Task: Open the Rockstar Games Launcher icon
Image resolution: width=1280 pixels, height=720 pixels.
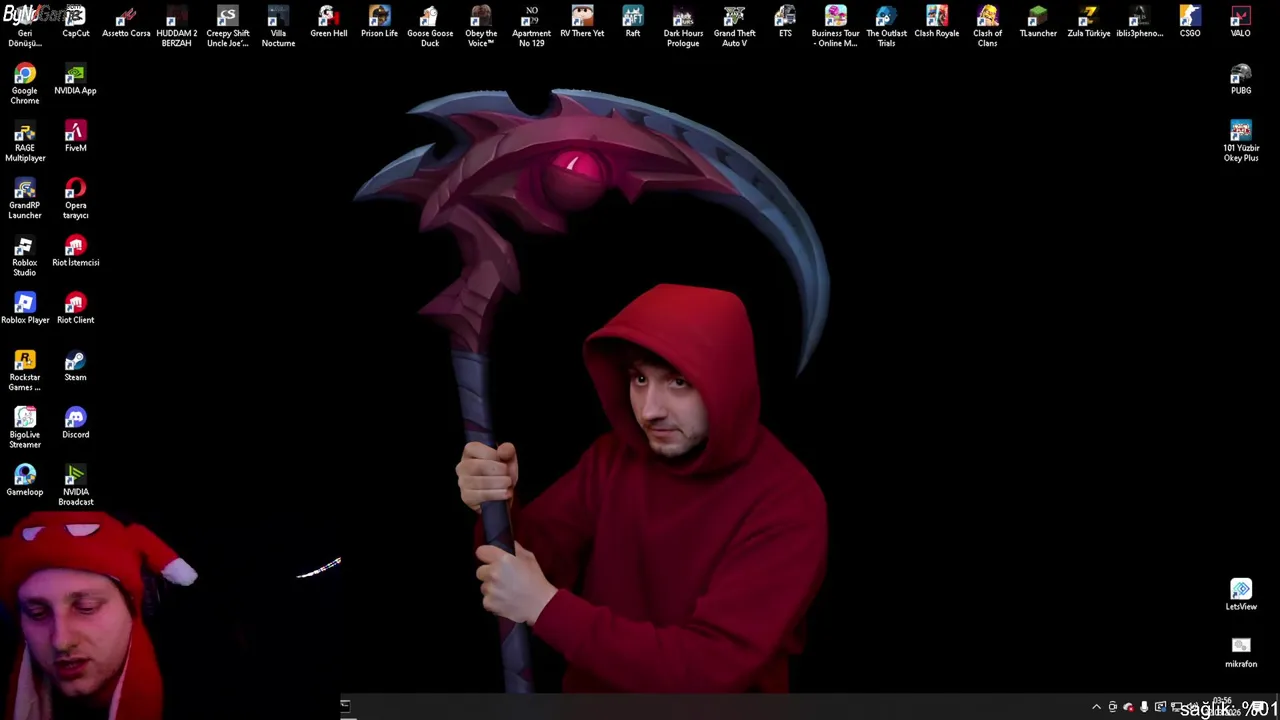Action: pos(25,370)
